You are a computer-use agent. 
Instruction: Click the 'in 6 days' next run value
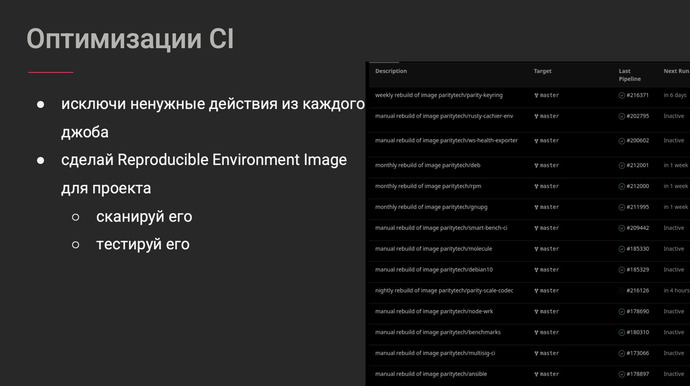pos(675,96)
